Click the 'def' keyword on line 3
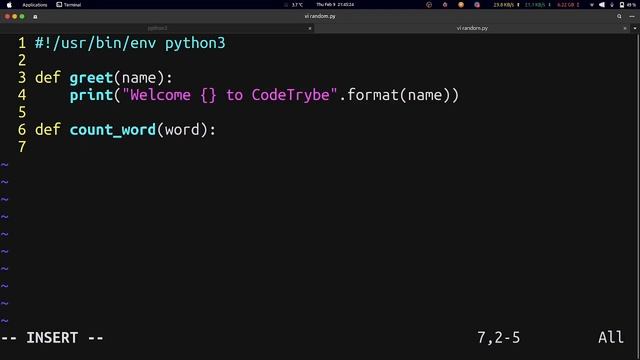The height and width of the screenshot is (360, 640). [47, 78]
